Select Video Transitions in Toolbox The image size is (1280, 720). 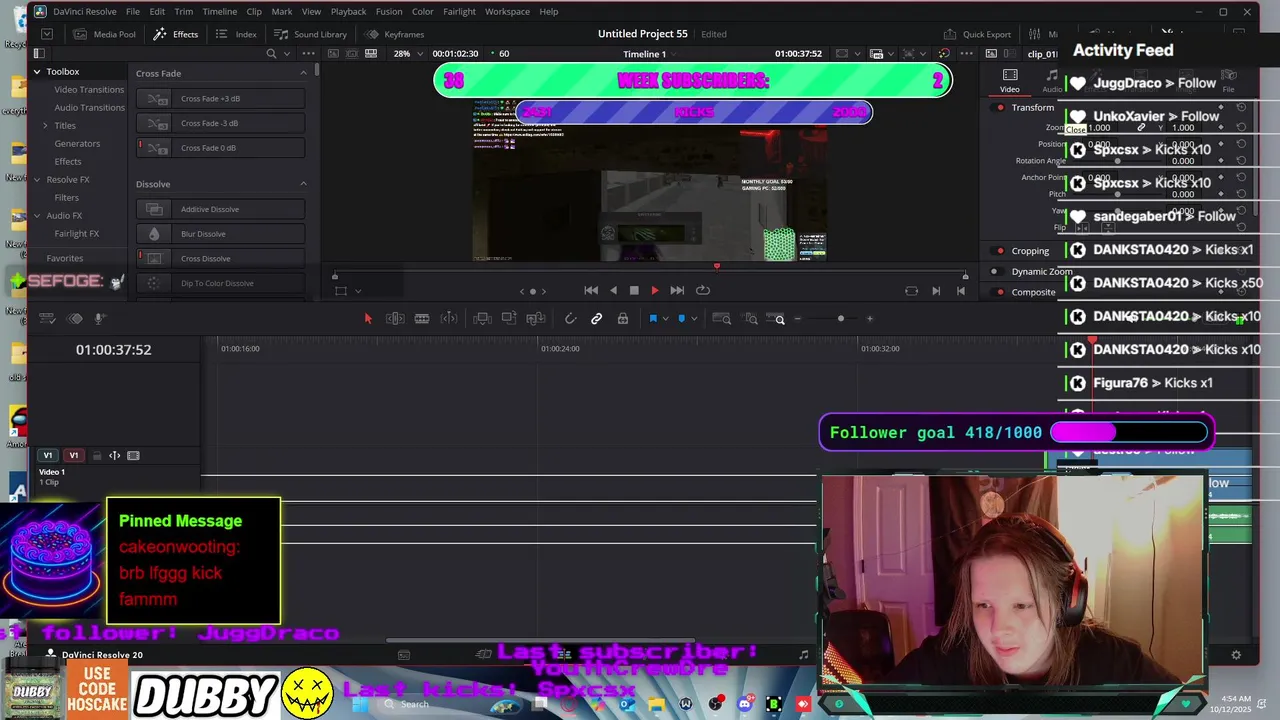[x=89, y=90]
